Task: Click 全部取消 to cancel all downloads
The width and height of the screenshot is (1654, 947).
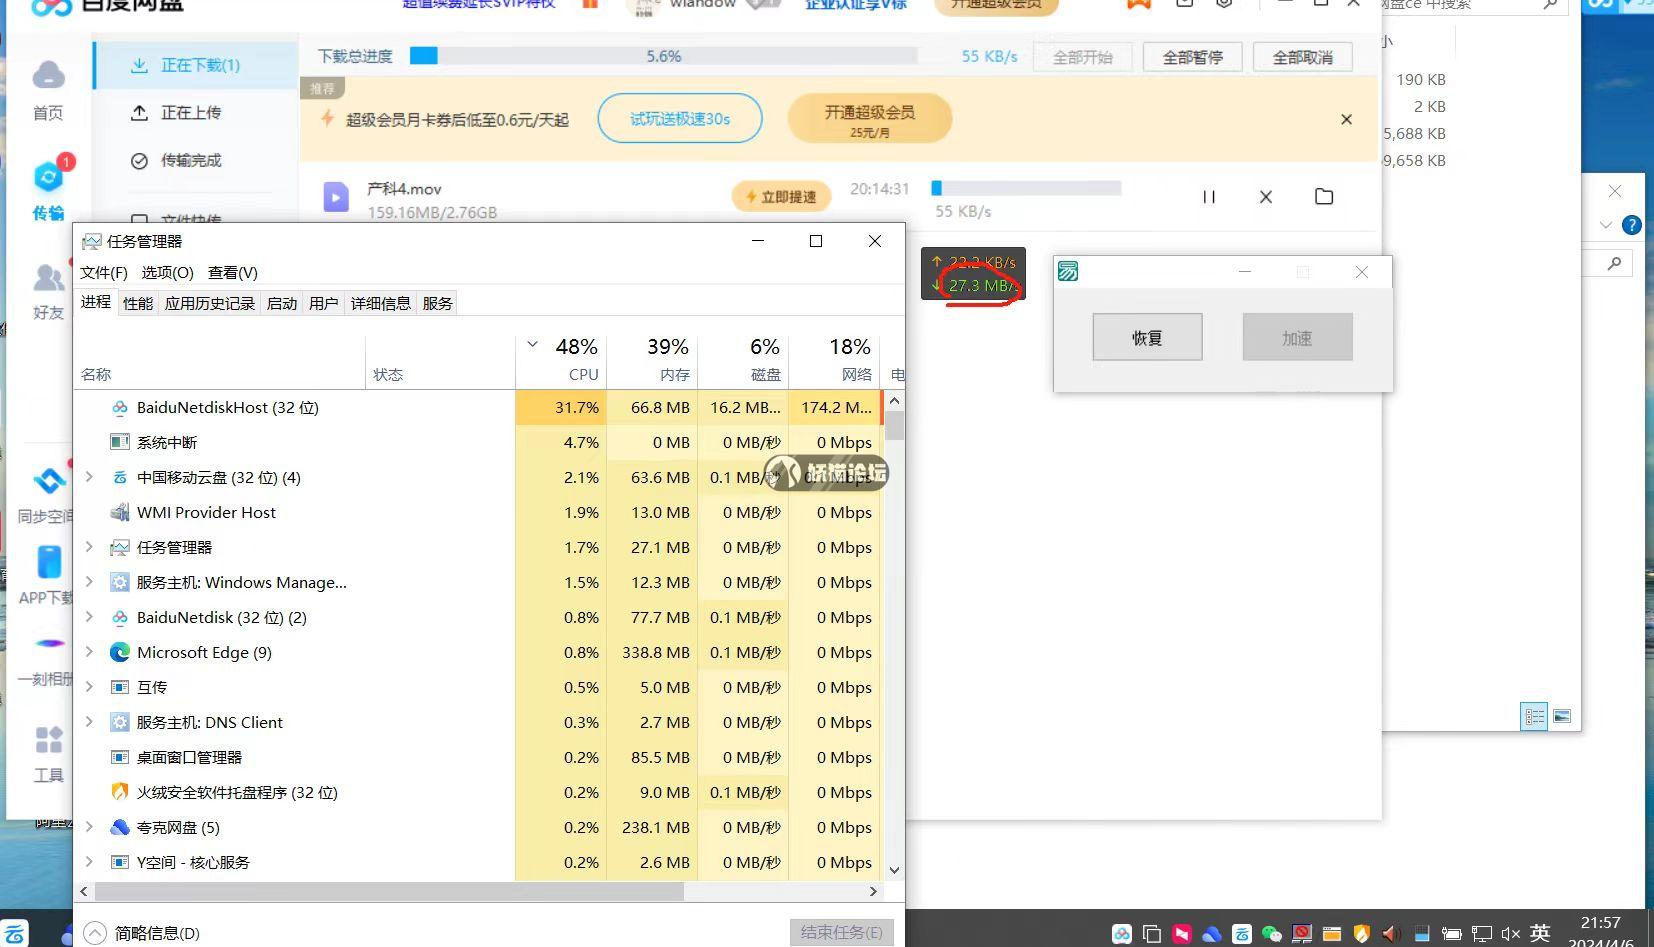Action: pos(1303,57)
